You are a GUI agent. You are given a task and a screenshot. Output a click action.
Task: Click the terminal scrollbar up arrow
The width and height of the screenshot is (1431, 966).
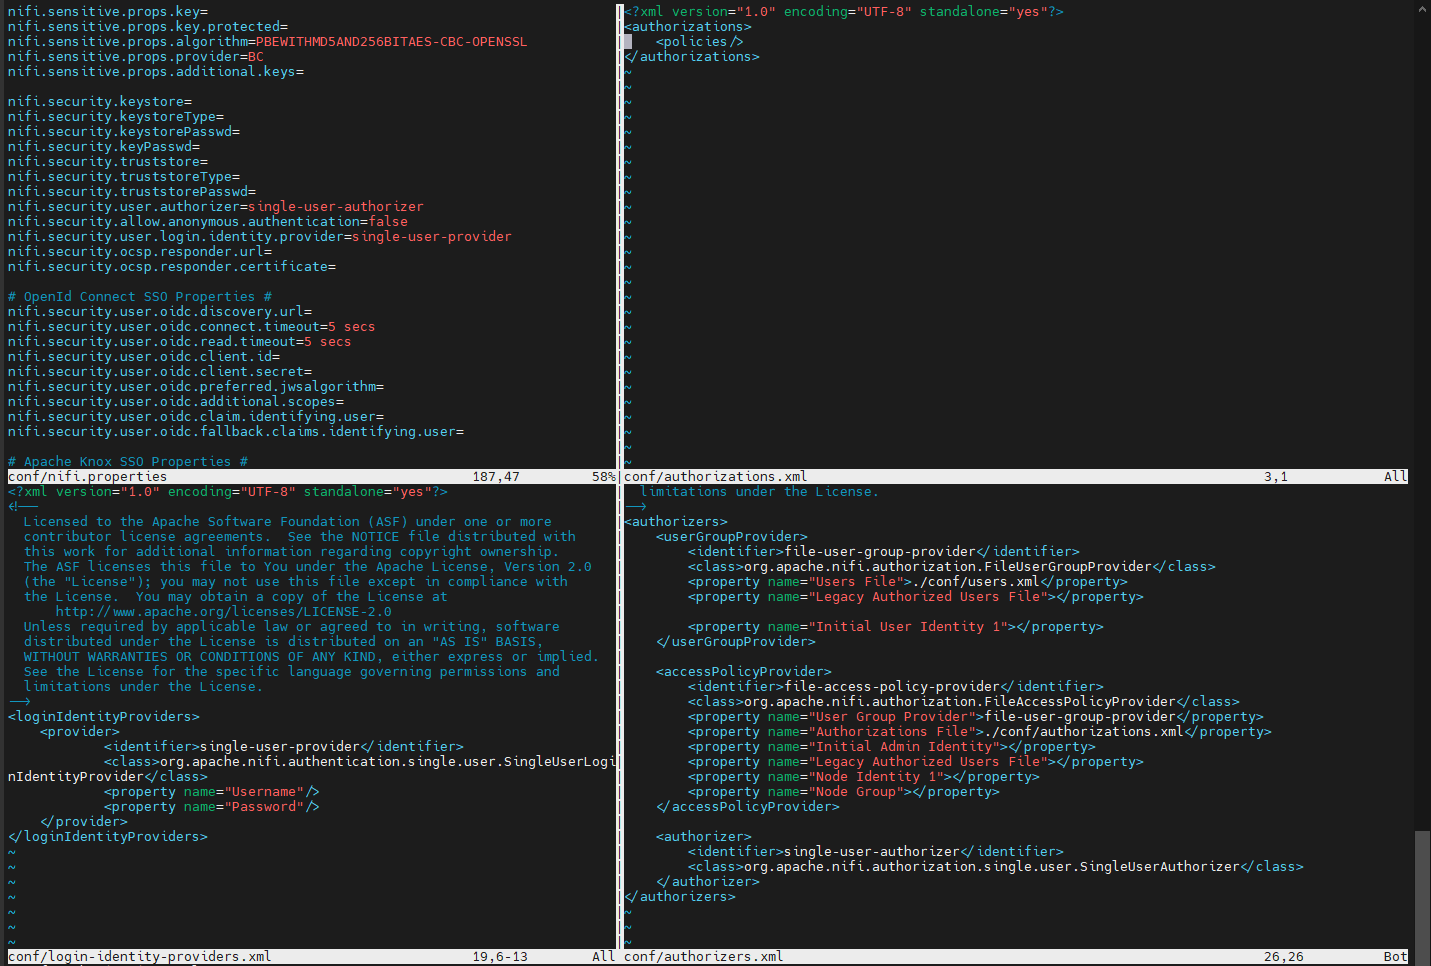1422,8
